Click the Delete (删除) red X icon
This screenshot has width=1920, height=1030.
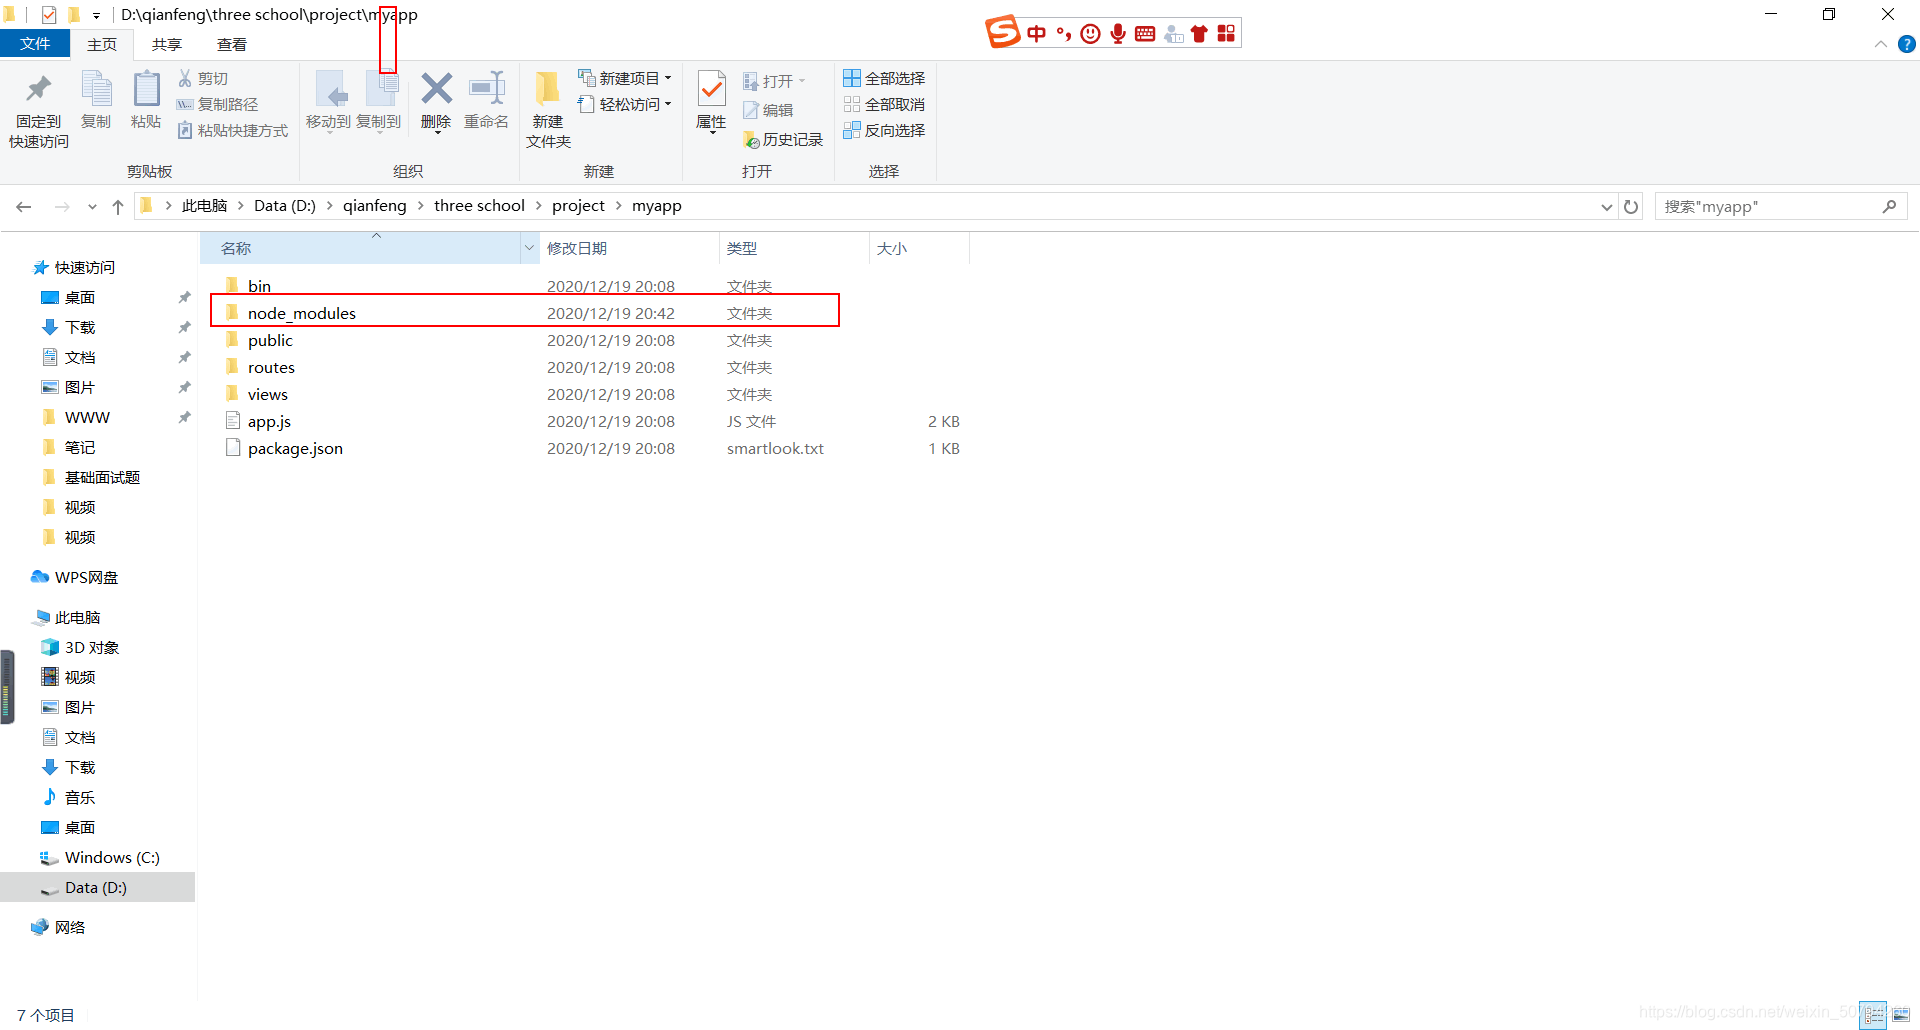point(436,89)
